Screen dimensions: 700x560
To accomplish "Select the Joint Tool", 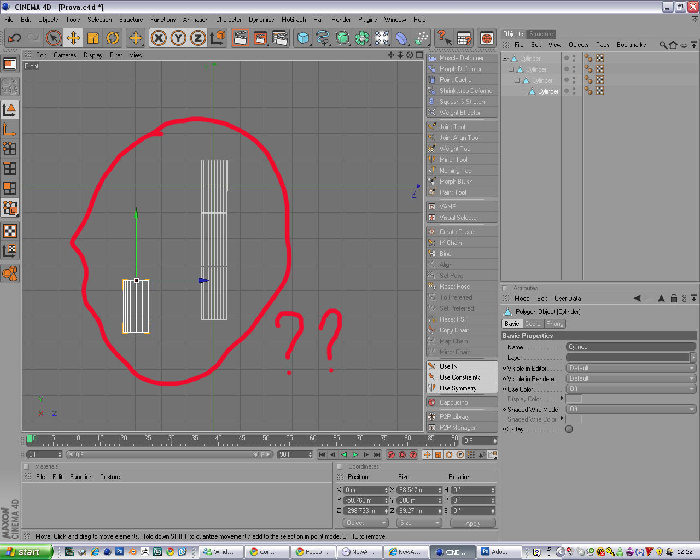I will 462,127.
